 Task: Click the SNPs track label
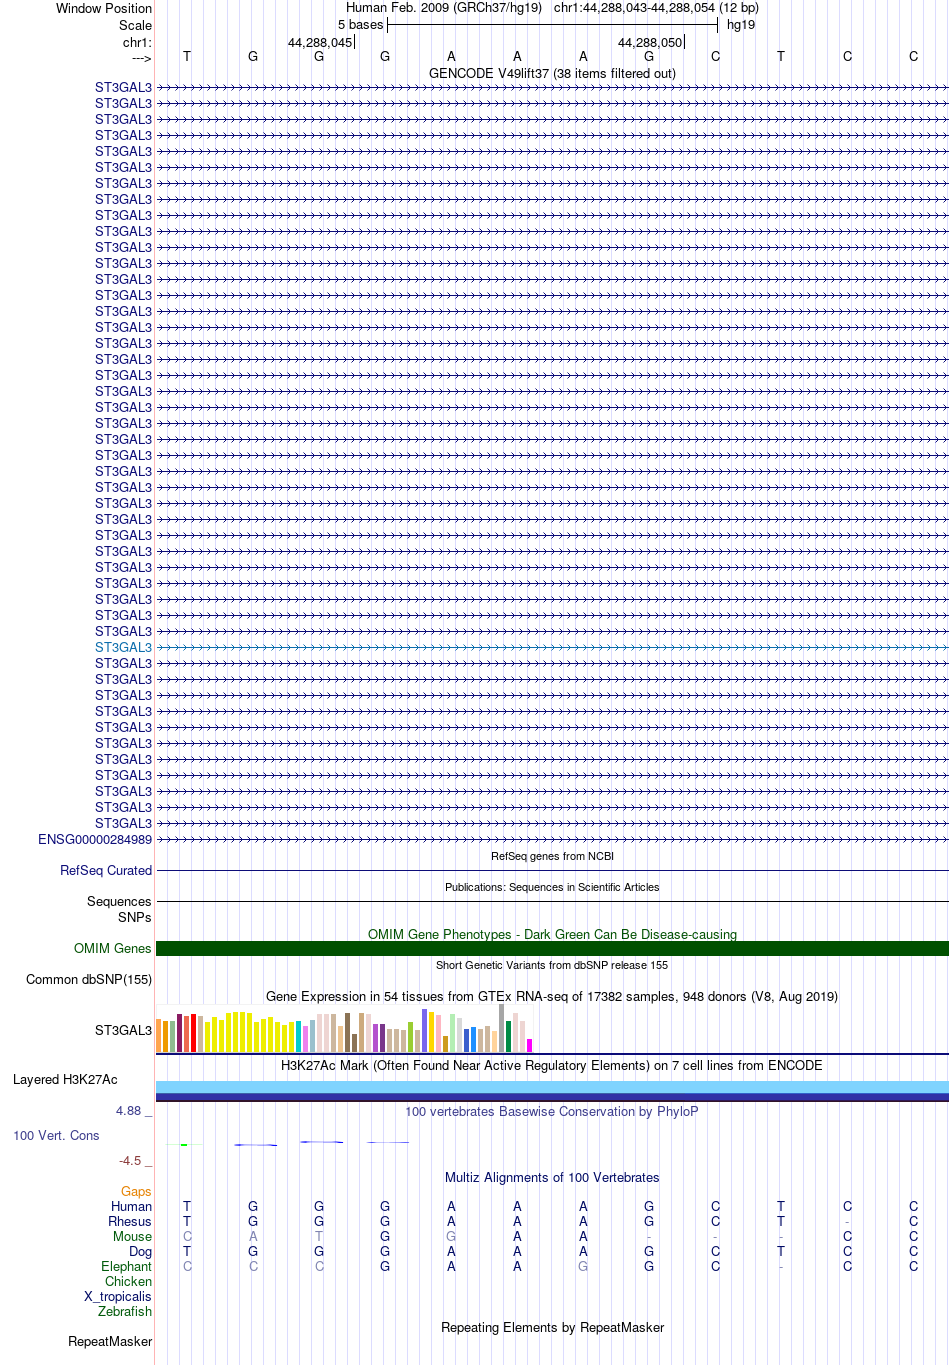point(135,917)
